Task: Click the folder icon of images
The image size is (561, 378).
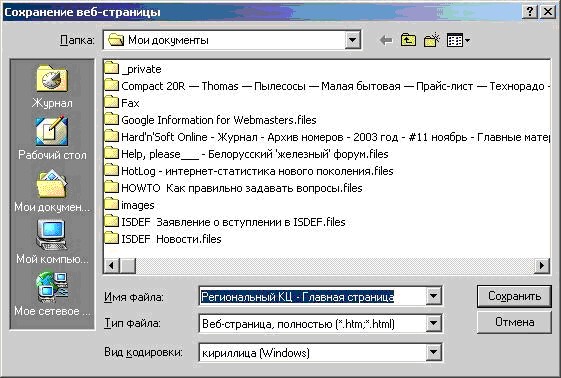Action: click(x=111, y=204)
